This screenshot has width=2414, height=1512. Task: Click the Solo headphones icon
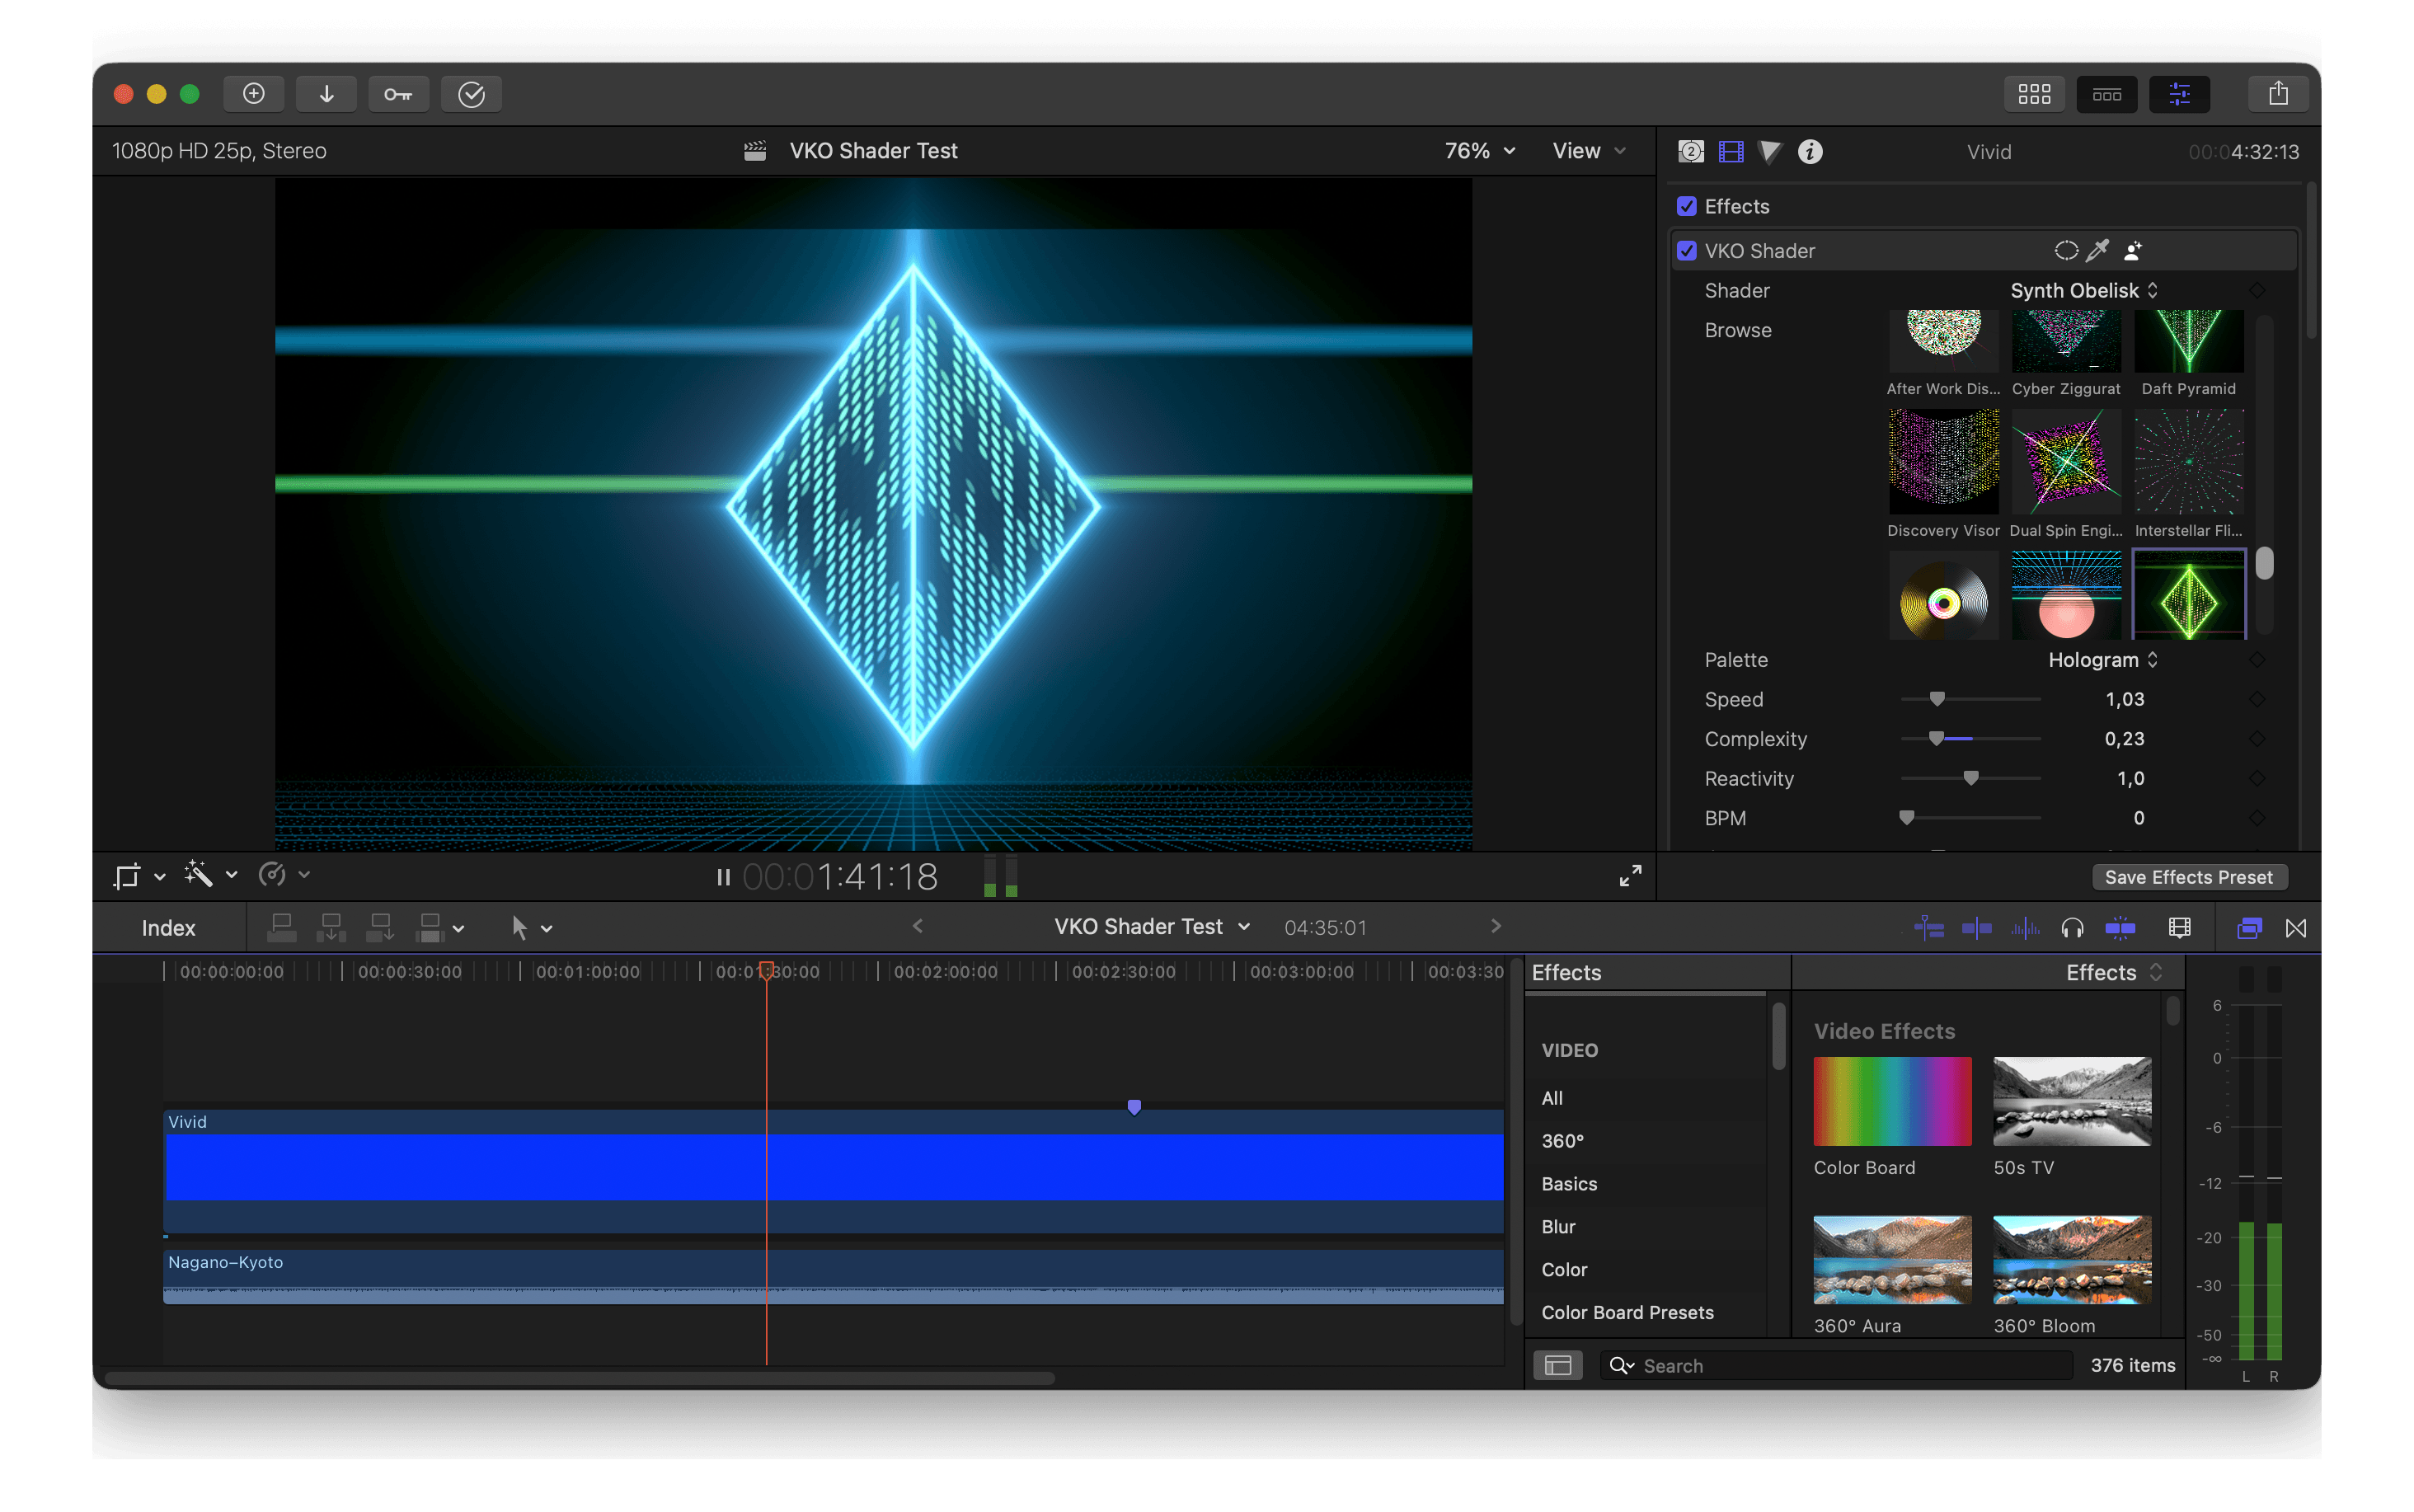pos(2072,929)
